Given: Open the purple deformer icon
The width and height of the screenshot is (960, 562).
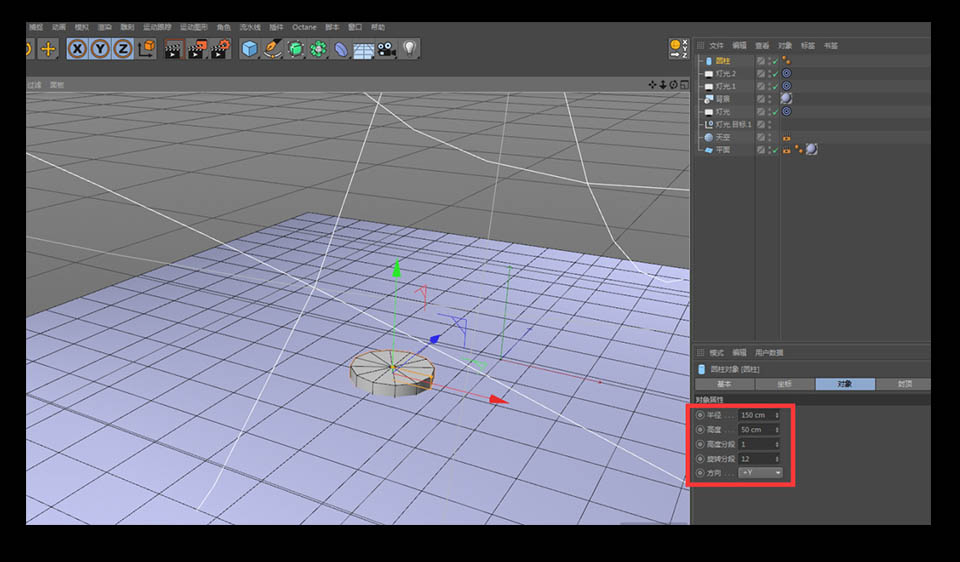Looking at the screenshot, I should [341, 49].
